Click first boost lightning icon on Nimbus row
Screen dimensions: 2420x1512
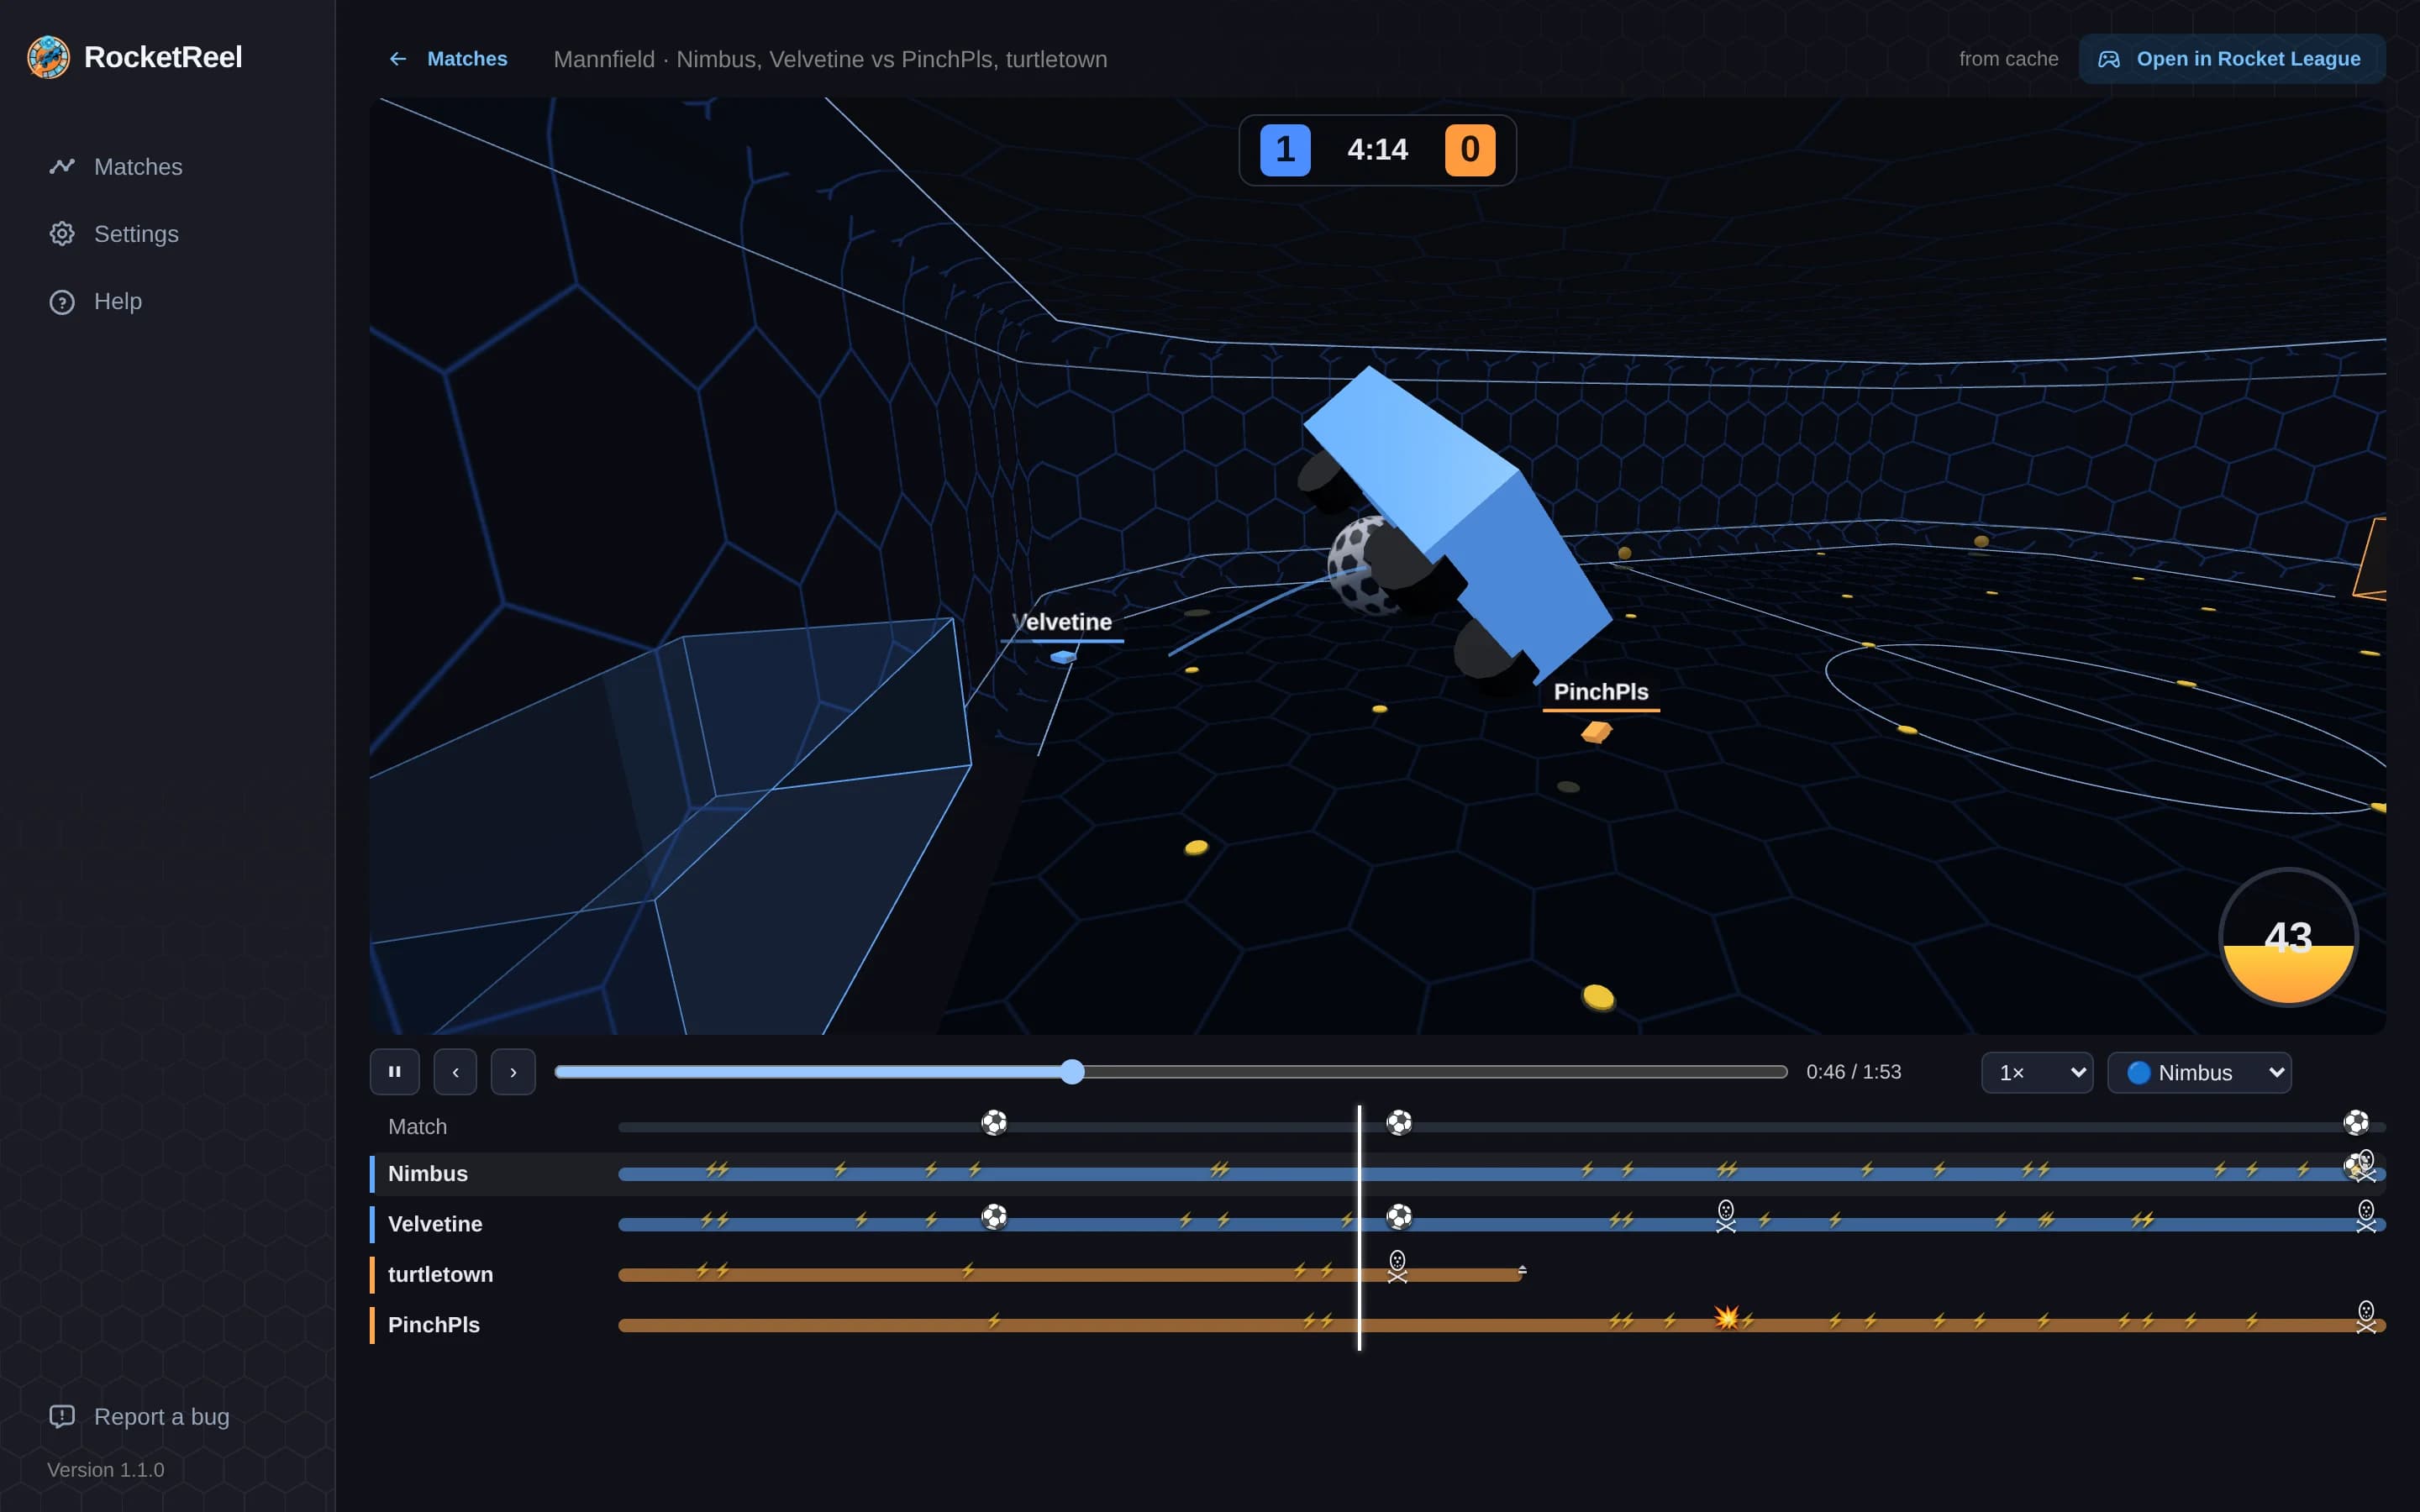click(x=712, y=1169)
